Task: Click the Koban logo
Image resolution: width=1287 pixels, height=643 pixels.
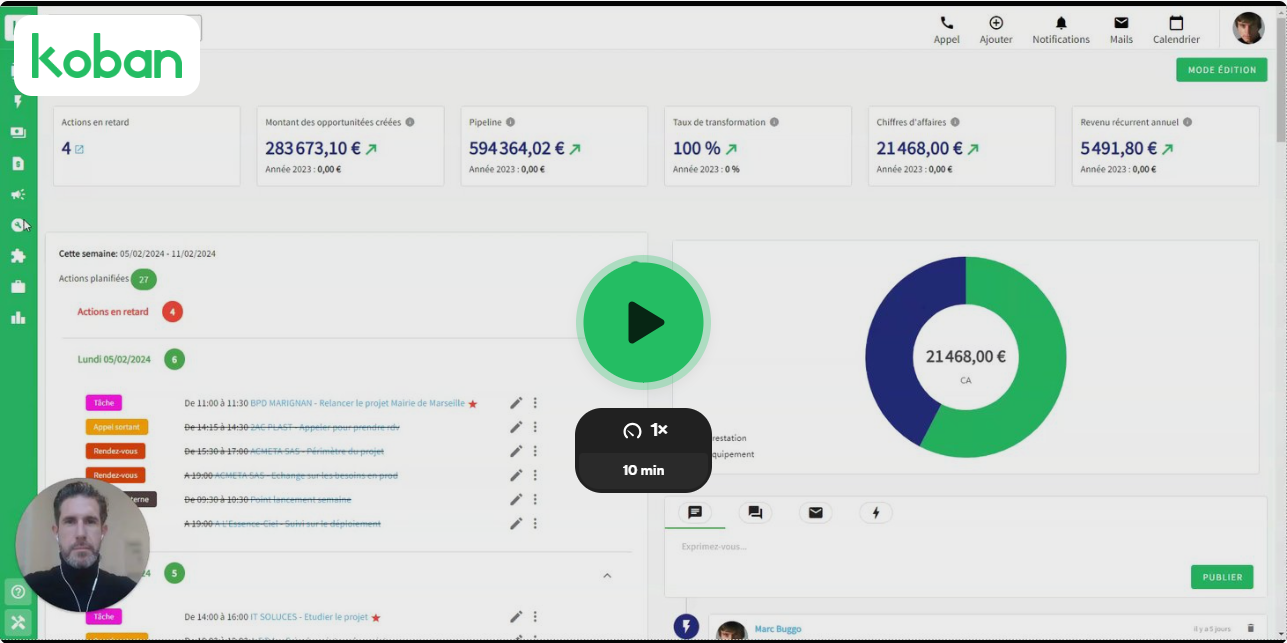Action: point(107,55)
